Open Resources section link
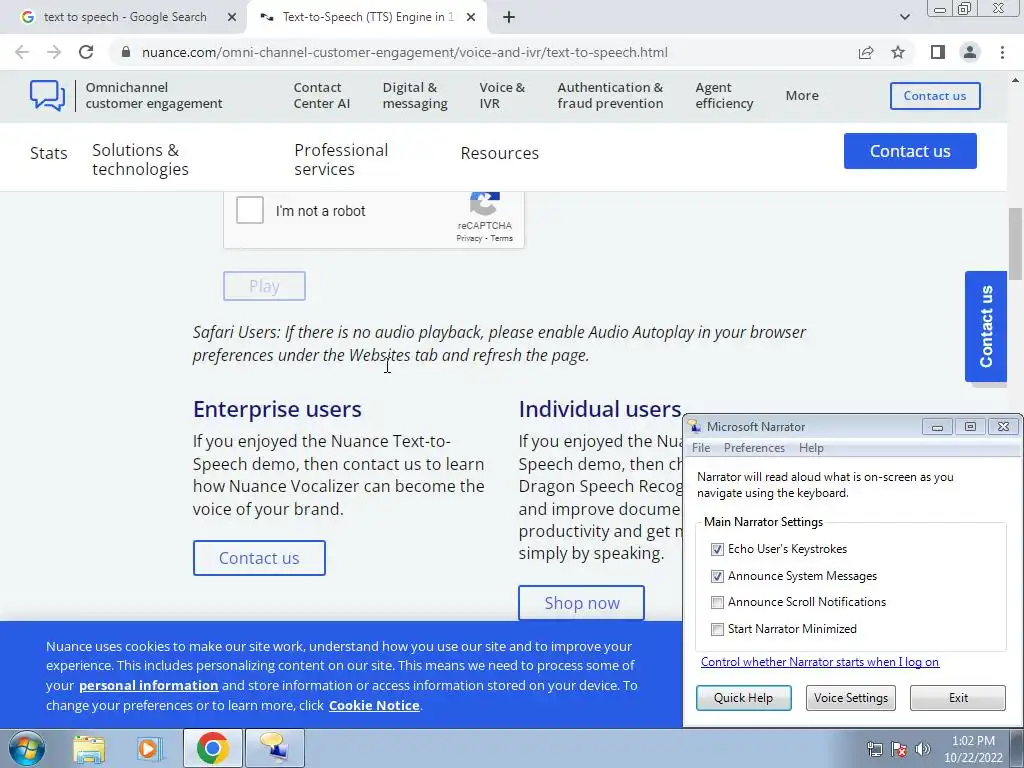The width and height of the screenshot is (1024, 768). click(x=500, y=153)
